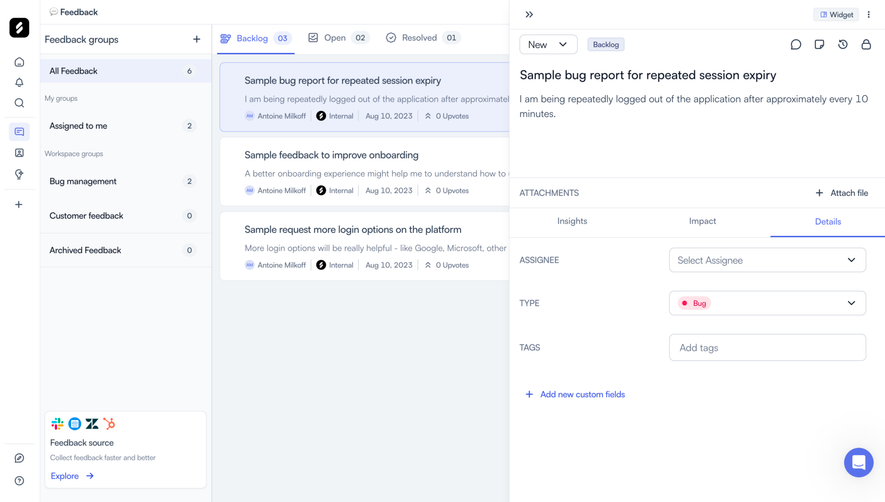
Task: Click the Add tags input field
Action: coord(767,348)
